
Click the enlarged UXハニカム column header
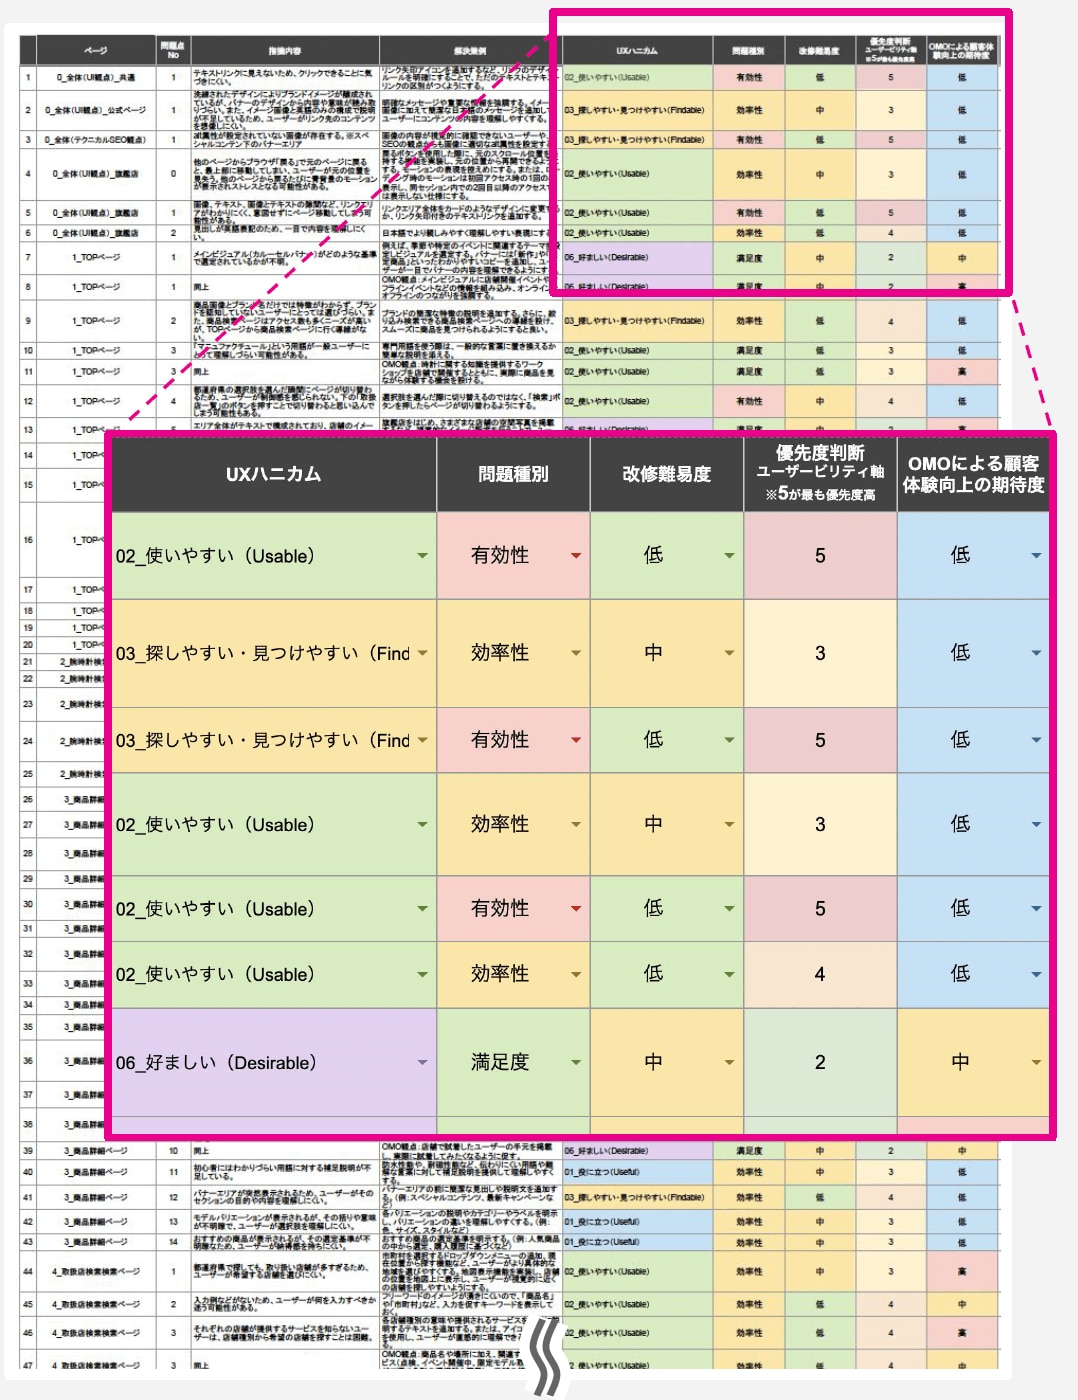[x=273, y=474]
